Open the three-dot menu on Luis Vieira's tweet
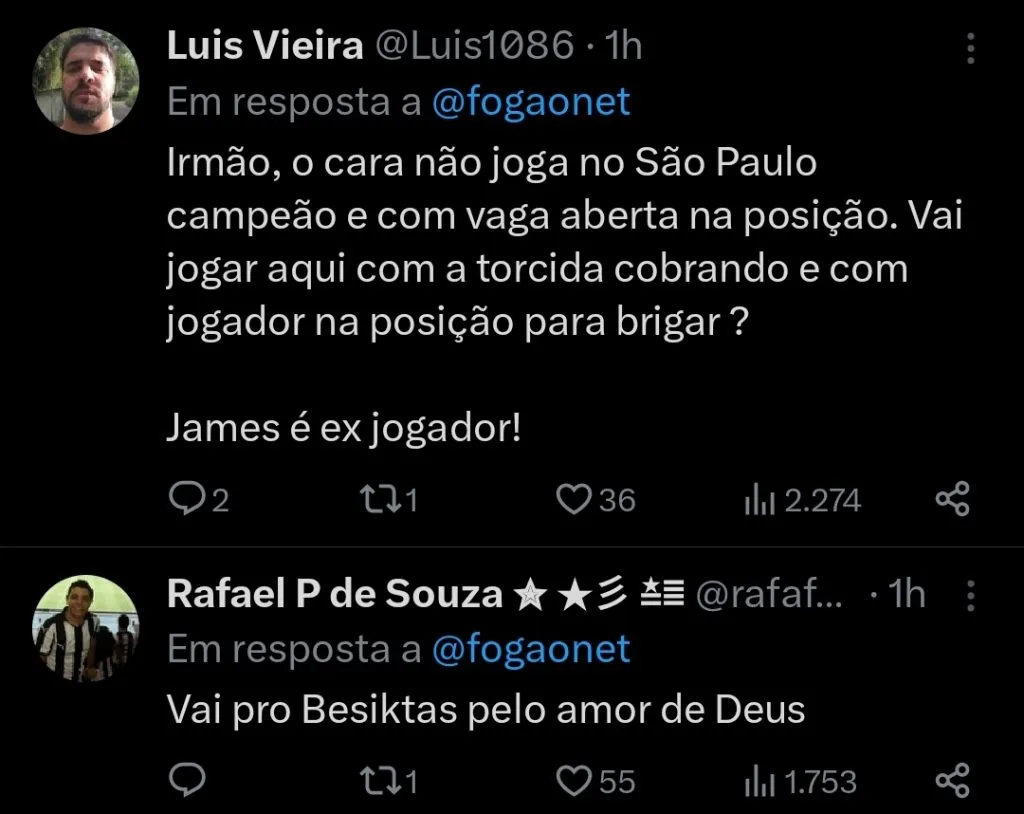Screen dimensions: 1024x814 coord(969,48)
